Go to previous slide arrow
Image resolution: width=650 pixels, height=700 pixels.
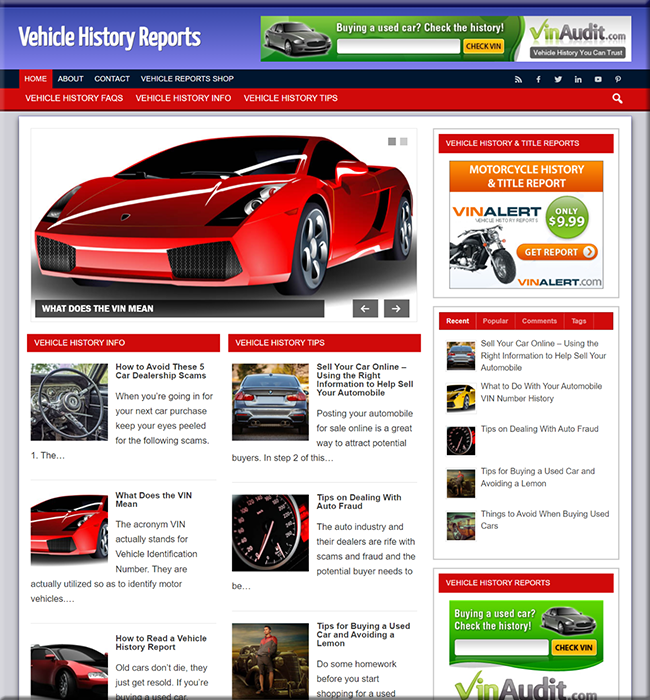pos(365,308)
